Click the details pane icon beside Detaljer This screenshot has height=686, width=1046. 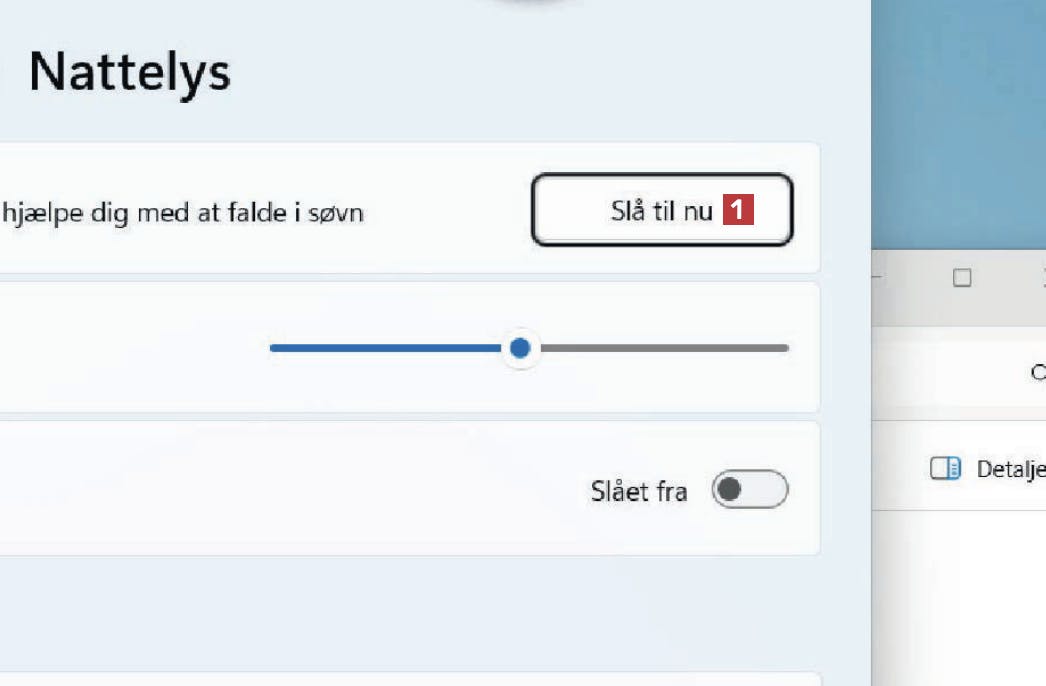(x=945, y=468)
